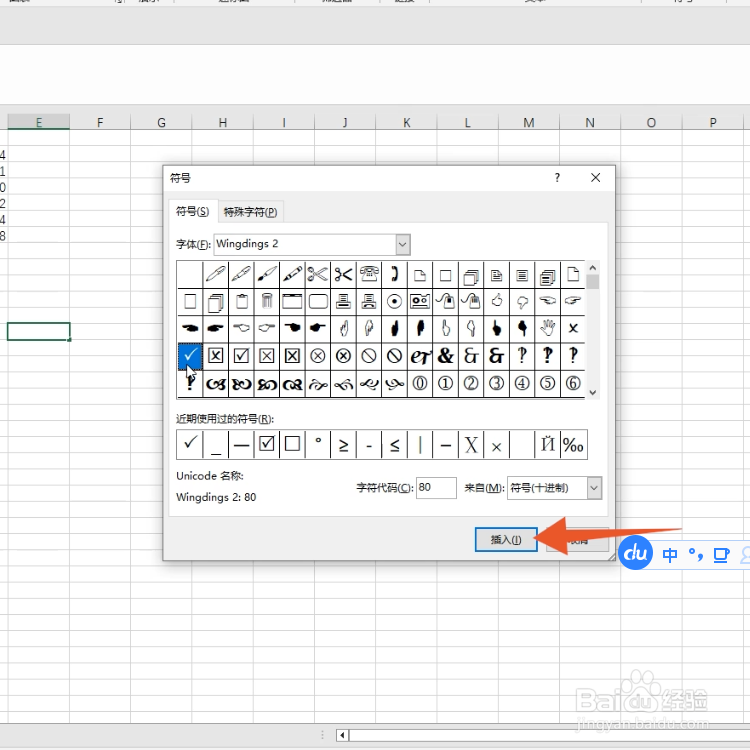Image resolution: width=750 pixels, height=750 pixels.
Task: Select the boxed checkmark symbol in grid
Action: click(241, 356)
